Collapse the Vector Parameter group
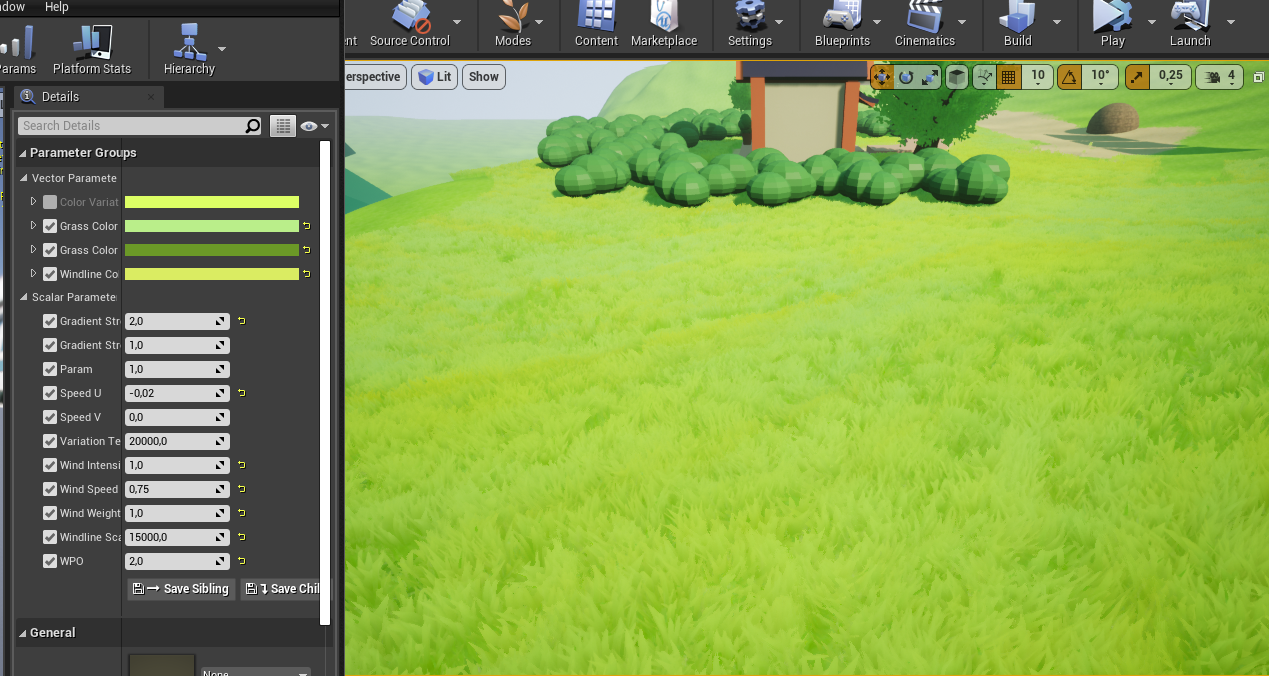The image size is (1269, 676). 25,178
